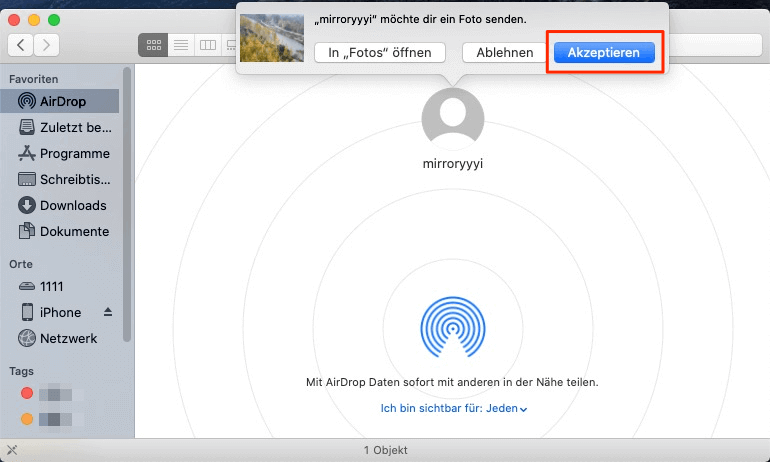Click the Akzeptieren button
Screen dimensions: 770x462
coord(604,53)
